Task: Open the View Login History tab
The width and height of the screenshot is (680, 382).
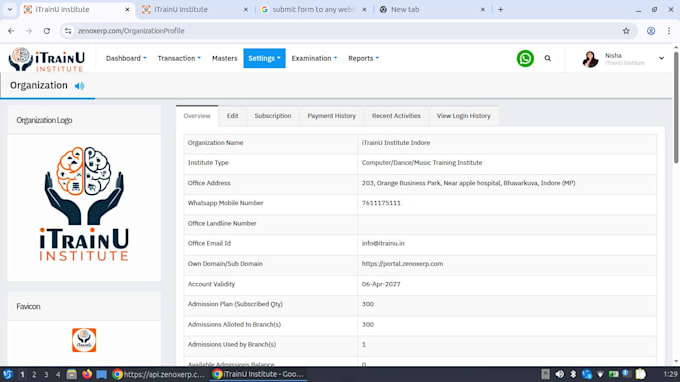Action: 464,116
